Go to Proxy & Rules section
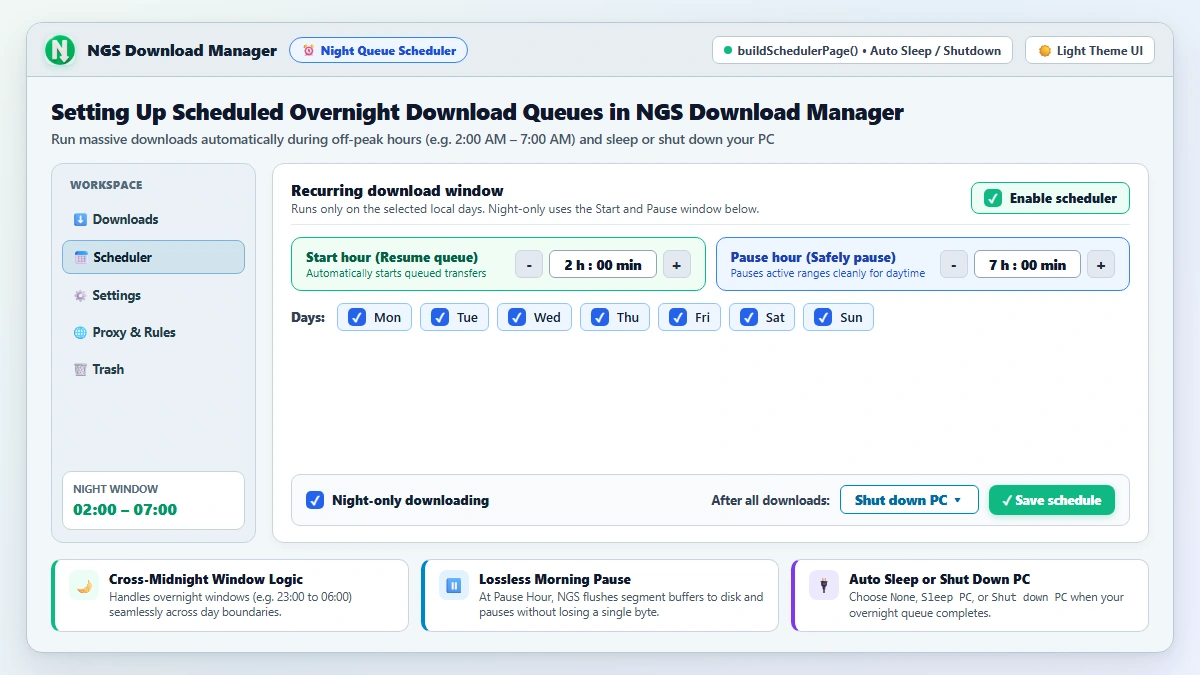 click(153, 332)
